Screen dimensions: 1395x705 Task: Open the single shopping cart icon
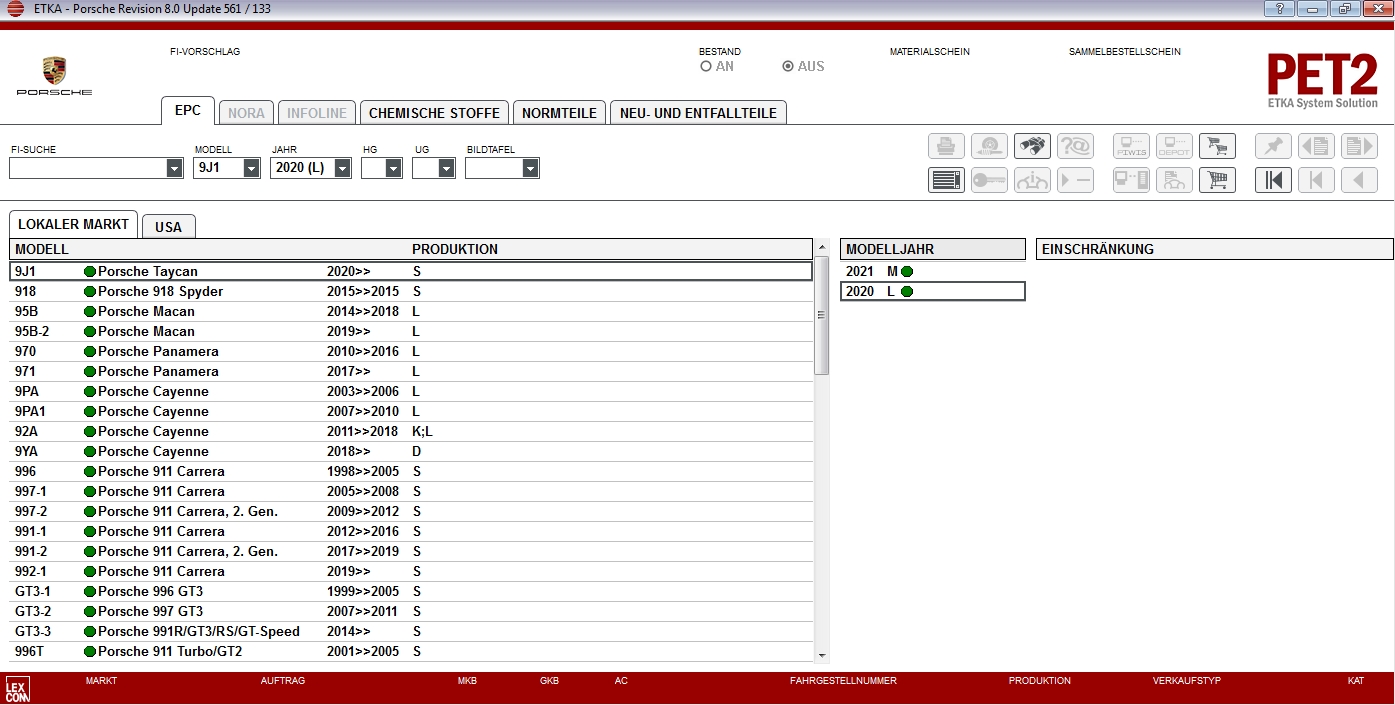pyautogui.click(x=1217, y=180)
